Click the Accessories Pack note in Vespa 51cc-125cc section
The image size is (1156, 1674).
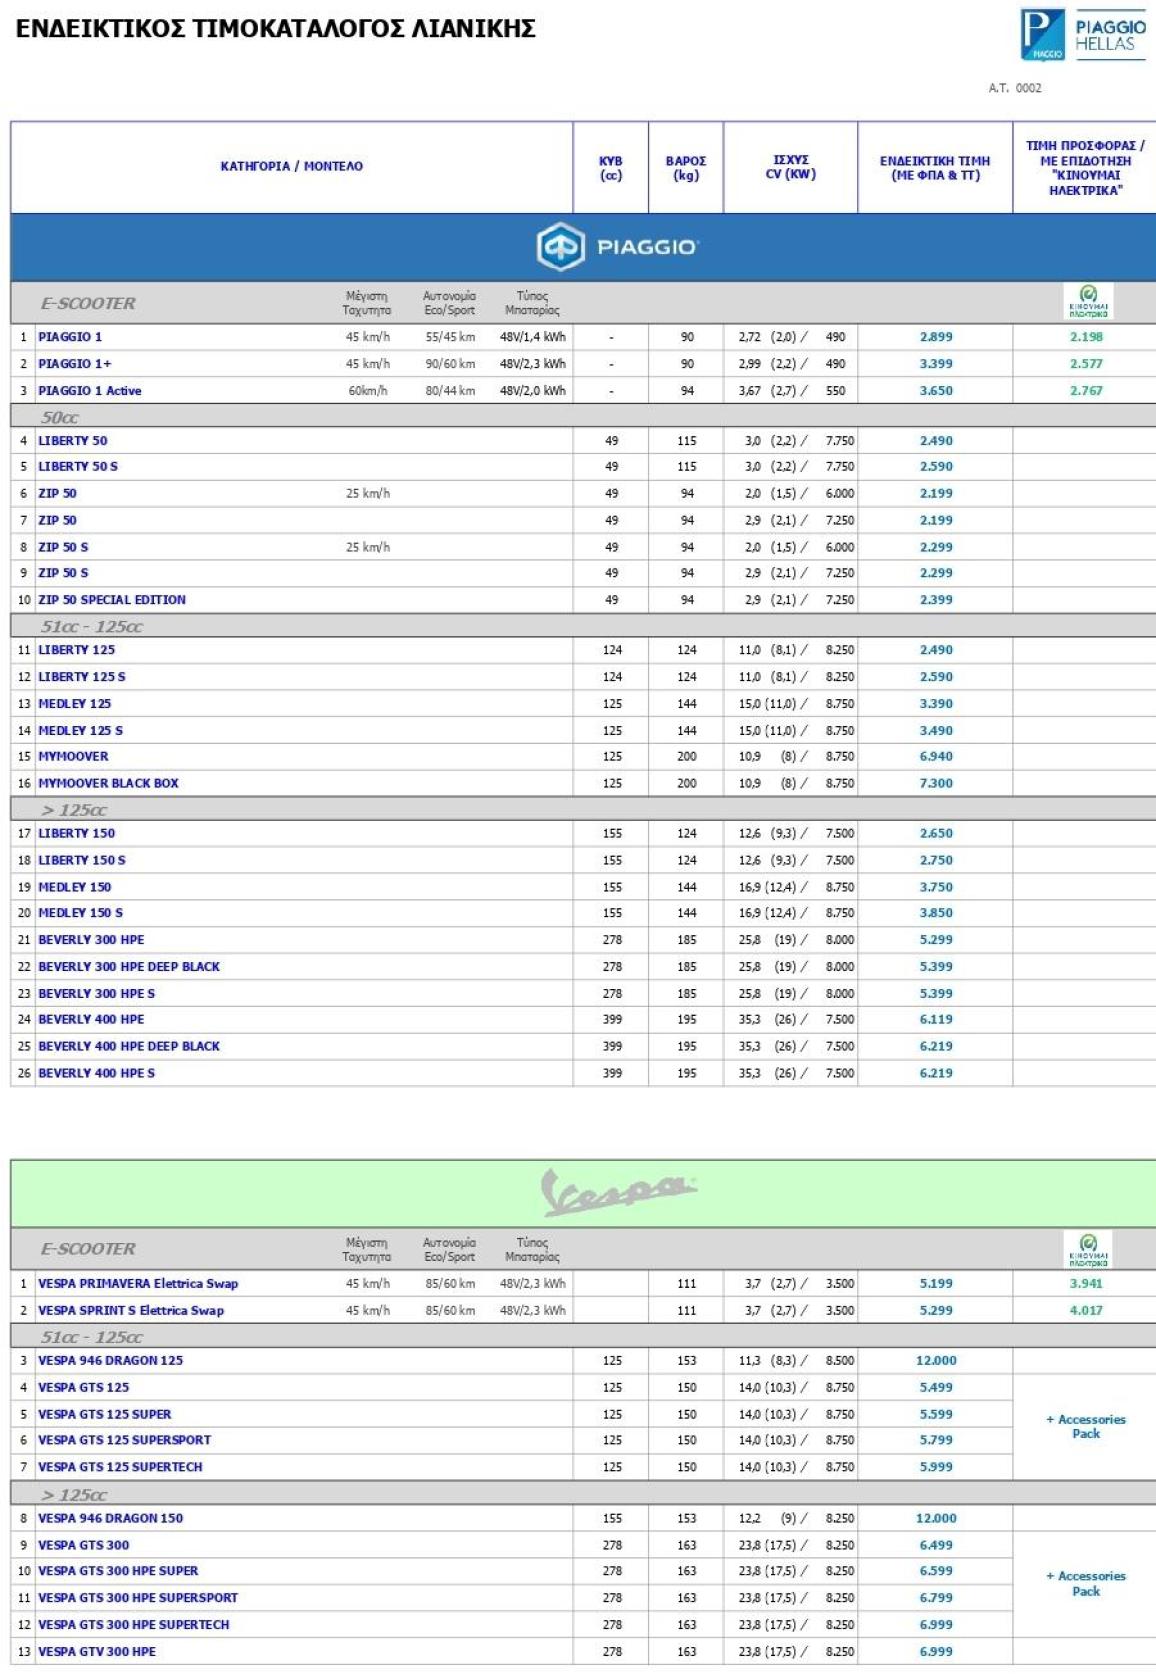(1085, 1426)
